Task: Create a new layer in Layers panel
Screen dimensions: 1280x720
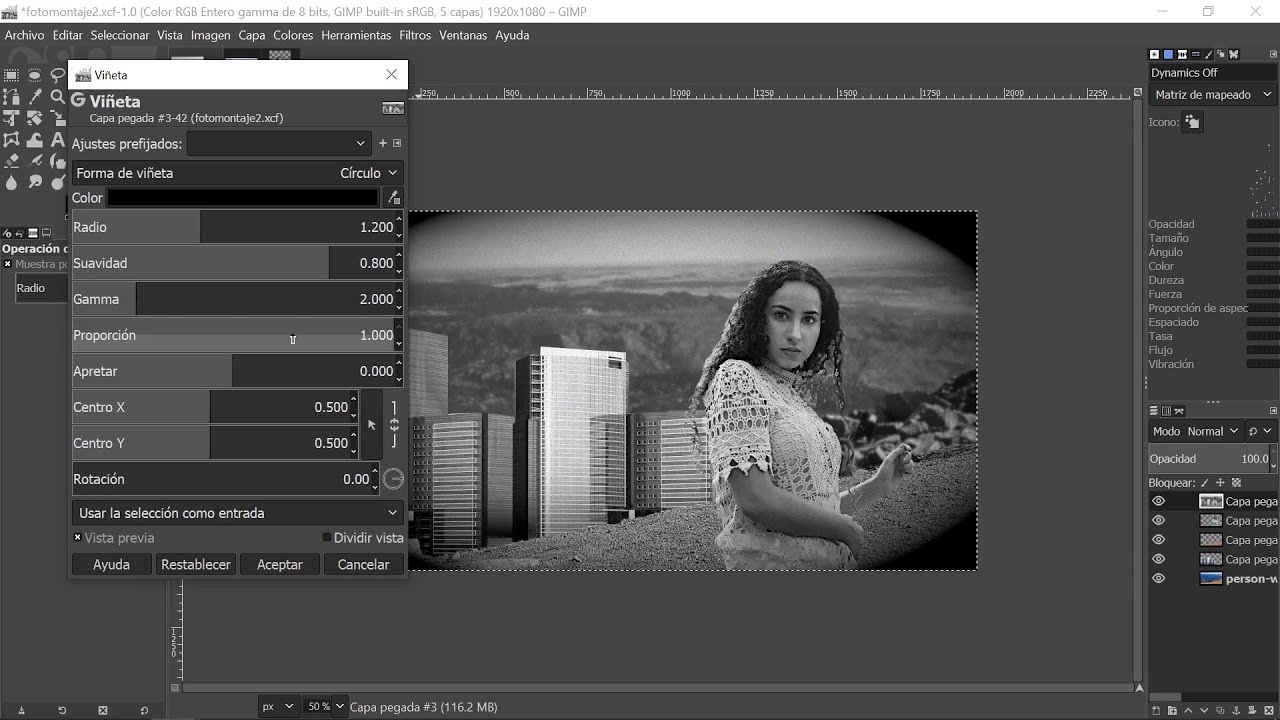Action: [x=1156, y=711]
